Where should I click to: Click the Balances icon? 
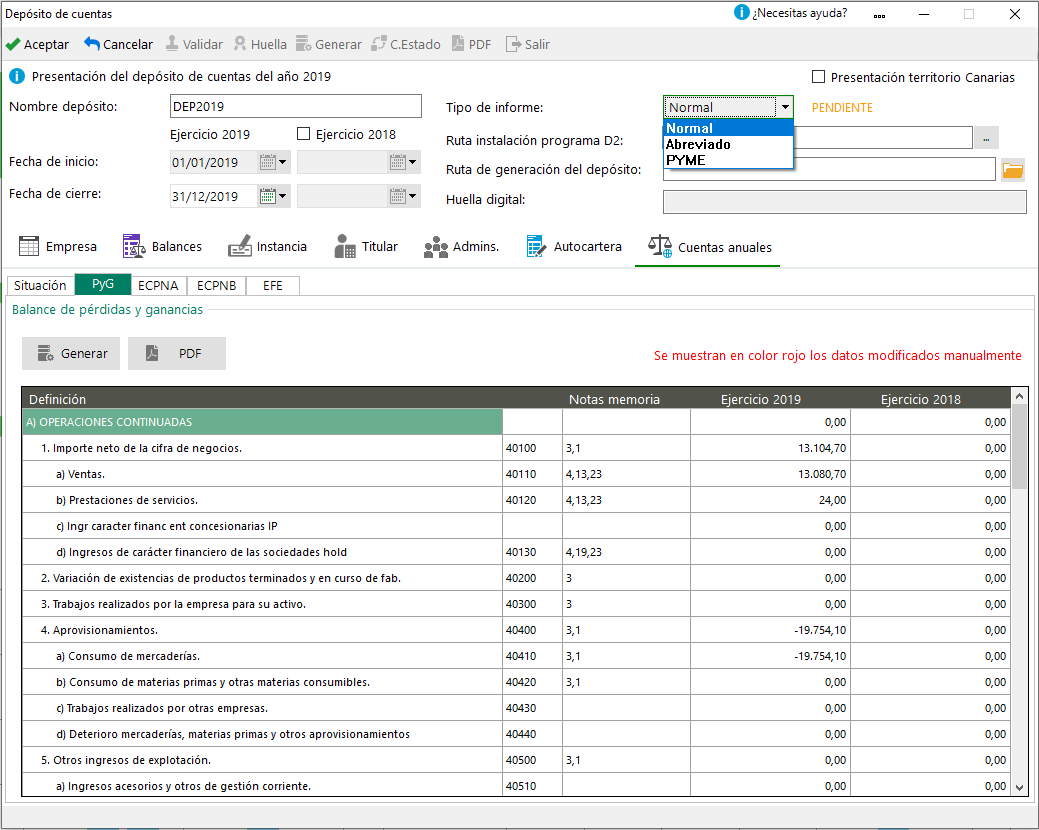click(x=134, y=246)
